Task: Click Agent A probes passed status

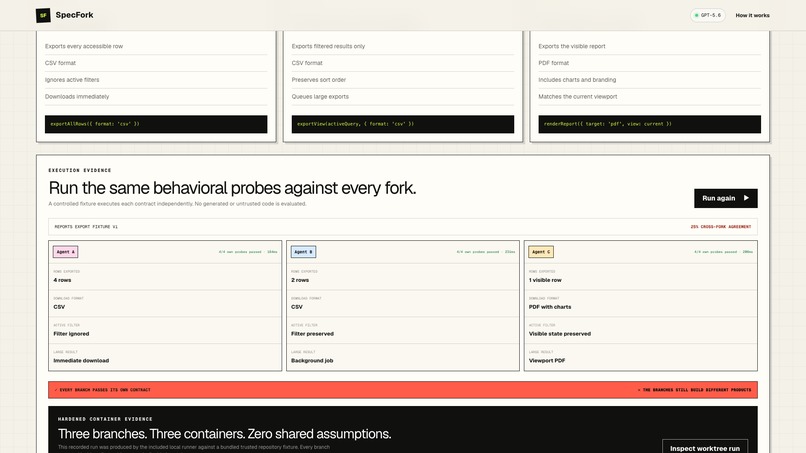Action: point(248,252)
